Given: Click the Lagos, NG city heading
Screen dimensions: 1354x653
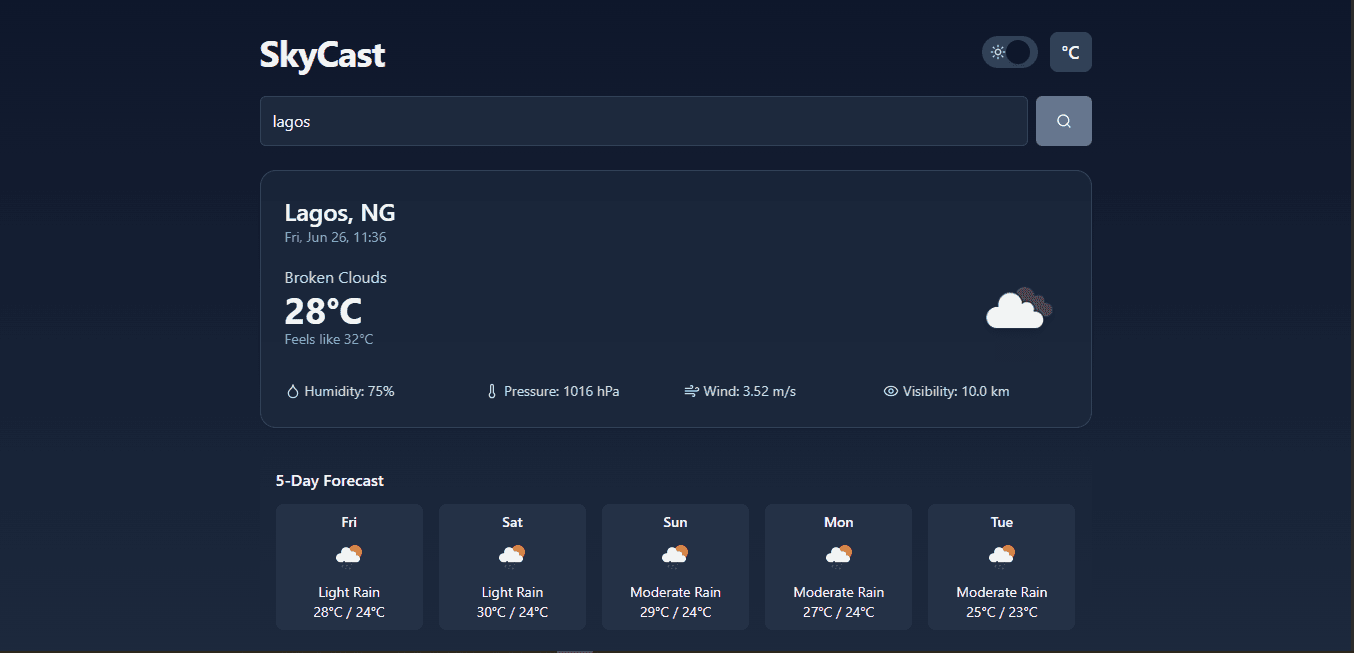Looking at the screenshot, I should point(340,213).
